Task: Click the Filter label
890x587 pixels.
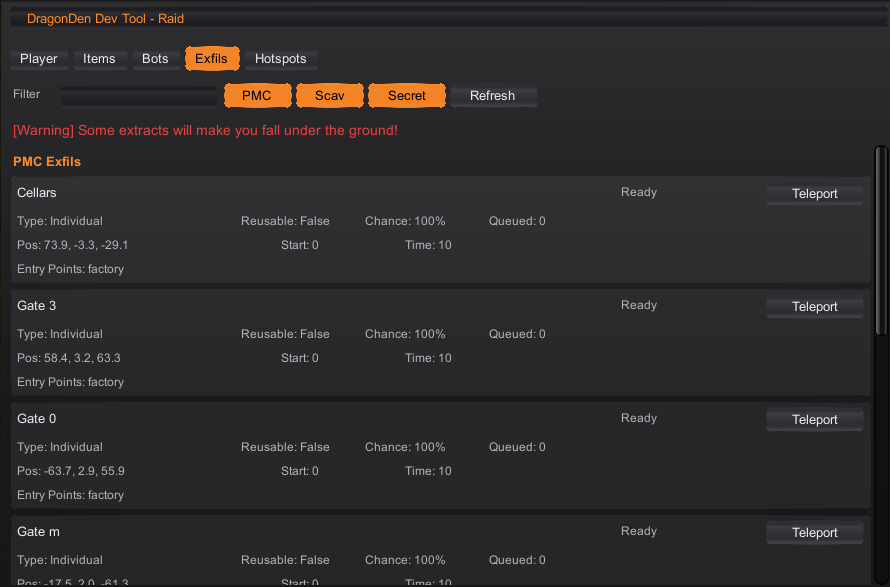Action: pos(27,94)
